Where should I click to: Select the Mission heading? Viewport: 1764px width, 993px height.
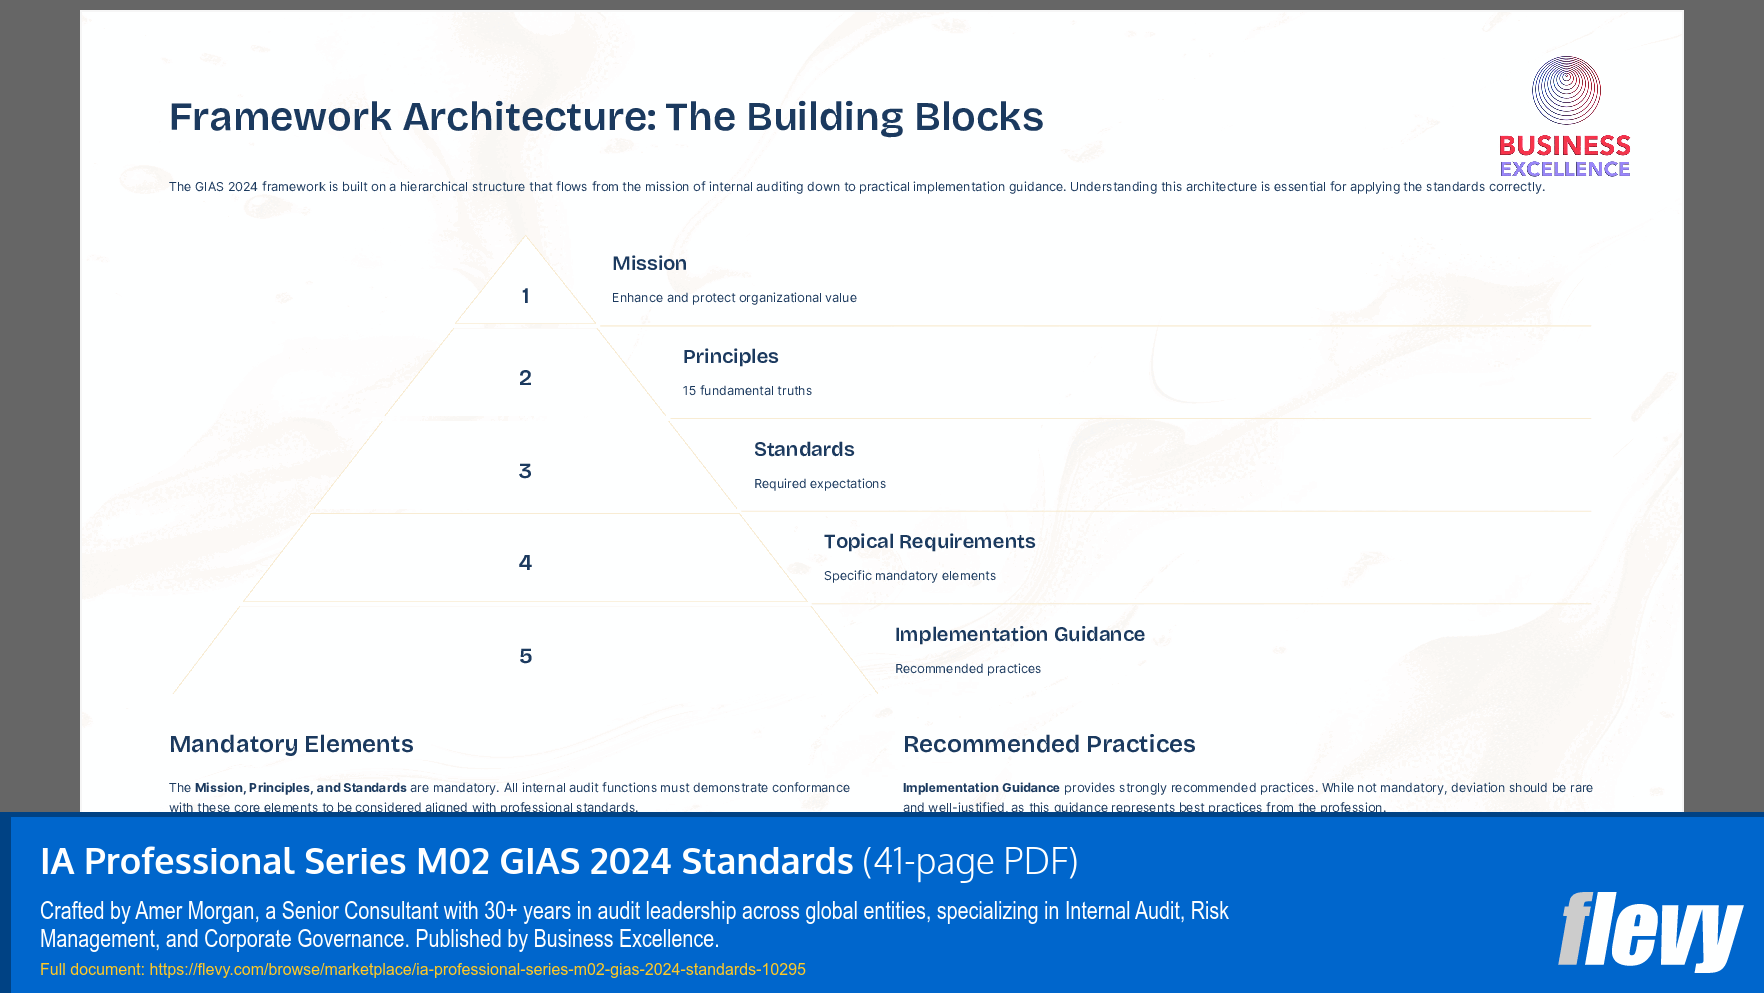649,263
